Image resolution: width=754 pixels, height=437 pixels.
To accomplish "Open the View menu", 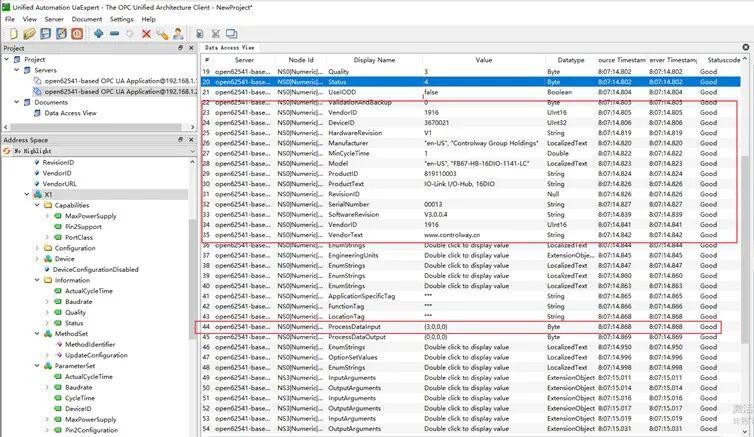I will [29, 19].
